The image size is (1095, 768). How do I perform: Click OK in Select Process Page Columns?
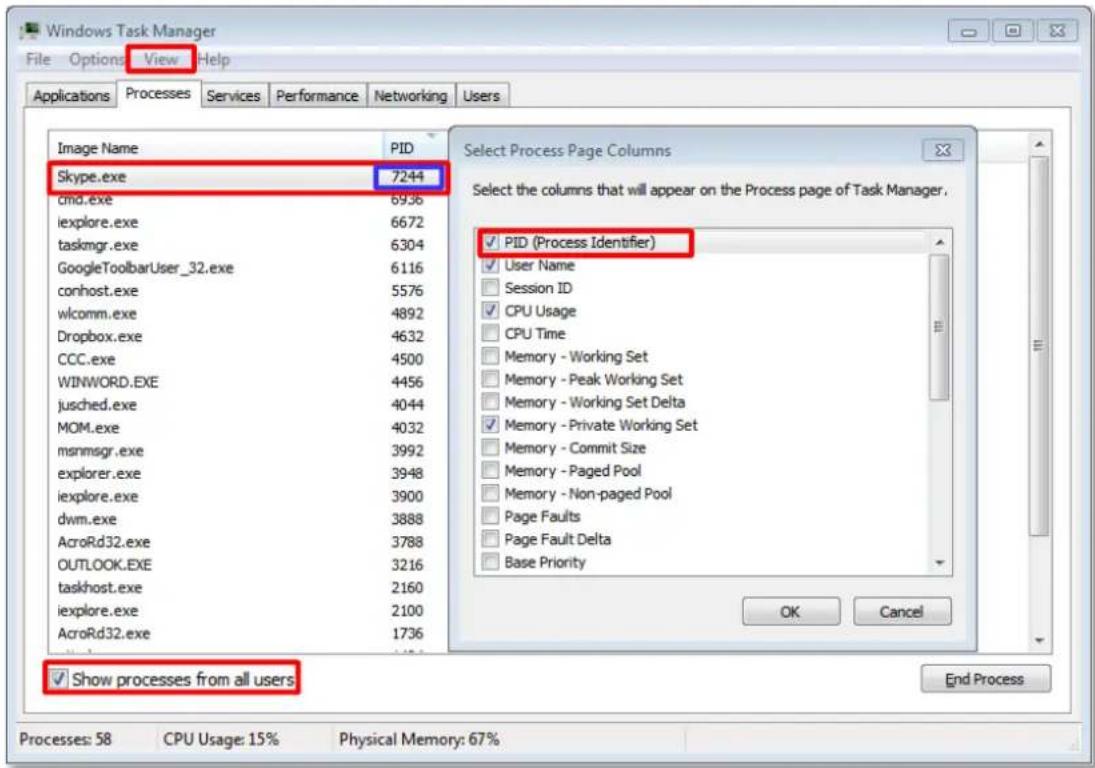point(791,612)
